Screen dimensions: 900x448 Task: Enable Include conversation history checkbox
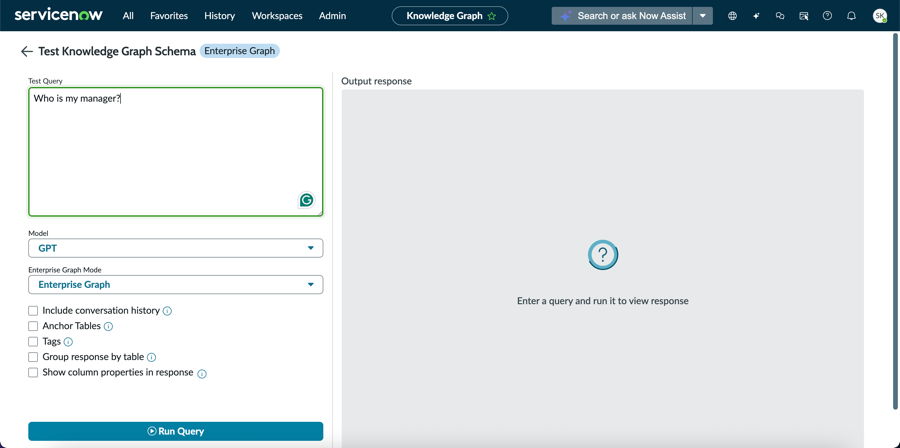pos(33,311)
